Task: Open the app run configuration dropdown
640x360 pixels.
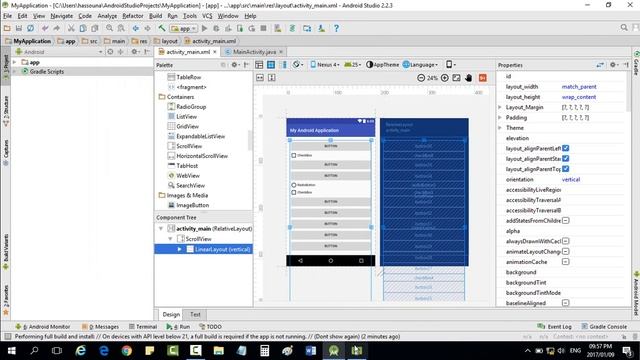Action: click(x=184, y=28)
